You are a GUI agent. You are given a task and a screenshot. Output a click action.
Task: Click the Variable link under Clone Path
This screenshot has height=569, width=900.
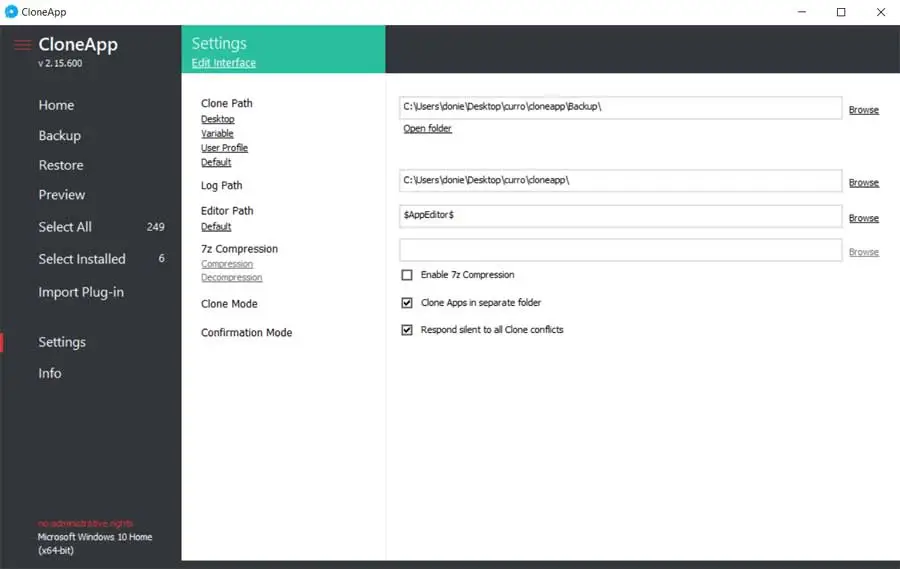[217, 133]
